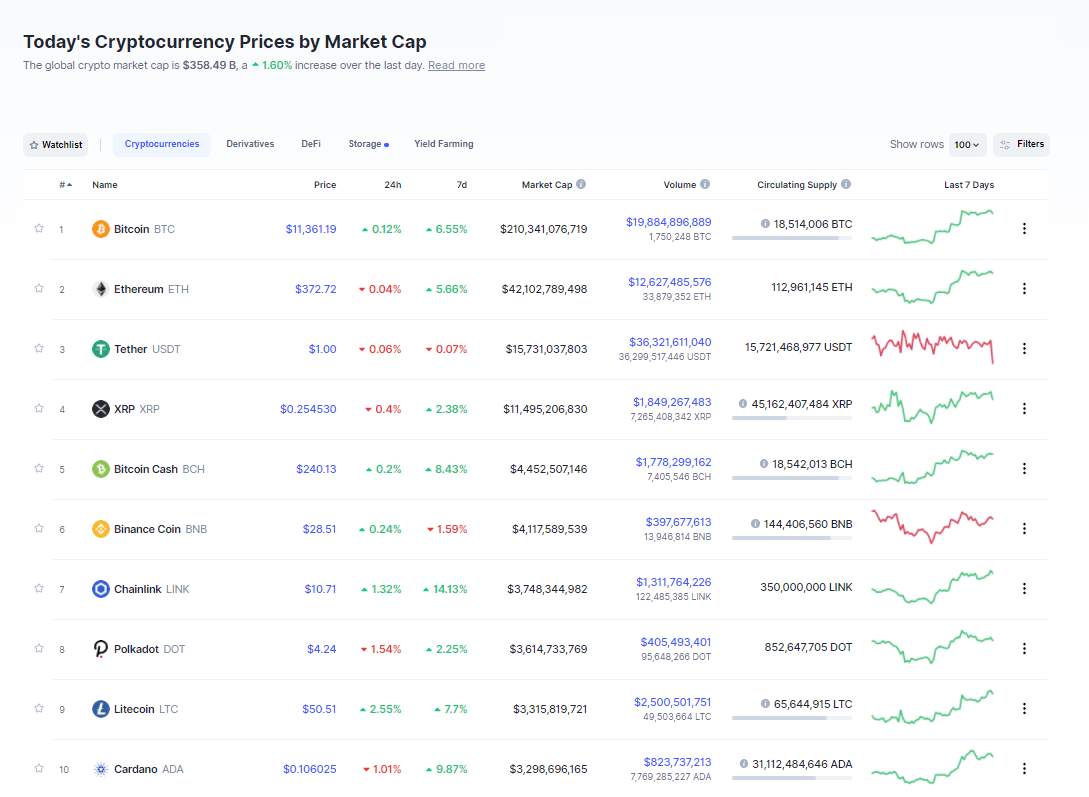Image resolution: width=1089 pixels, height=797 pixels.
Task: Open the three-dot menu for Ethereum
Action: tap(1024, 288)
